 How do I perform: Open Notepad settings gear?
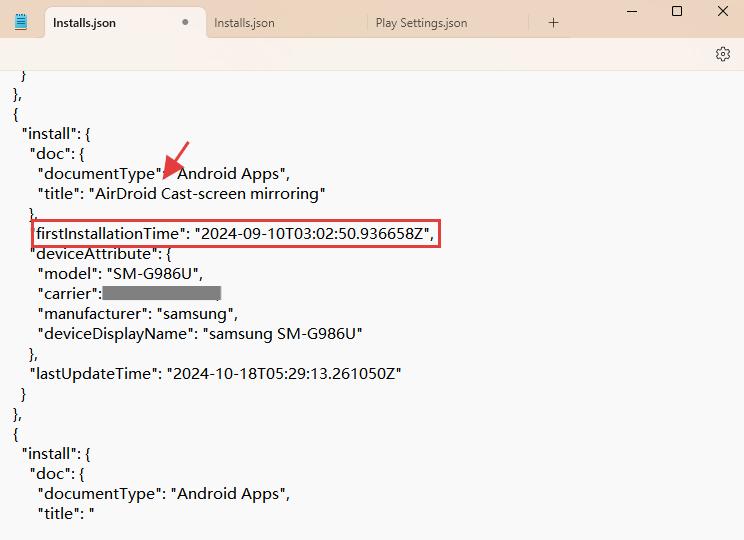722,54
